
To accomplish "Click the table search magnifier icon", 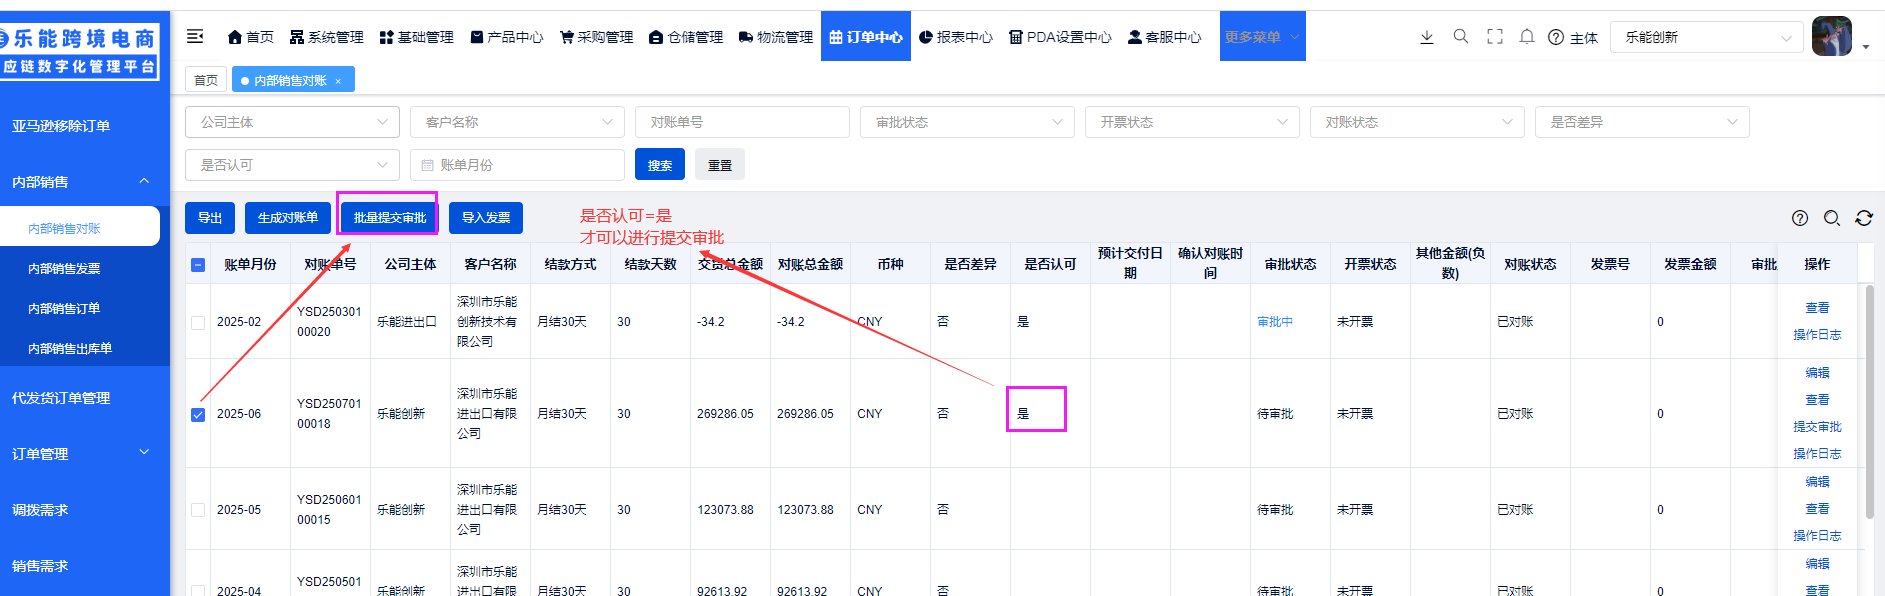I will [x=1832, y=218].
